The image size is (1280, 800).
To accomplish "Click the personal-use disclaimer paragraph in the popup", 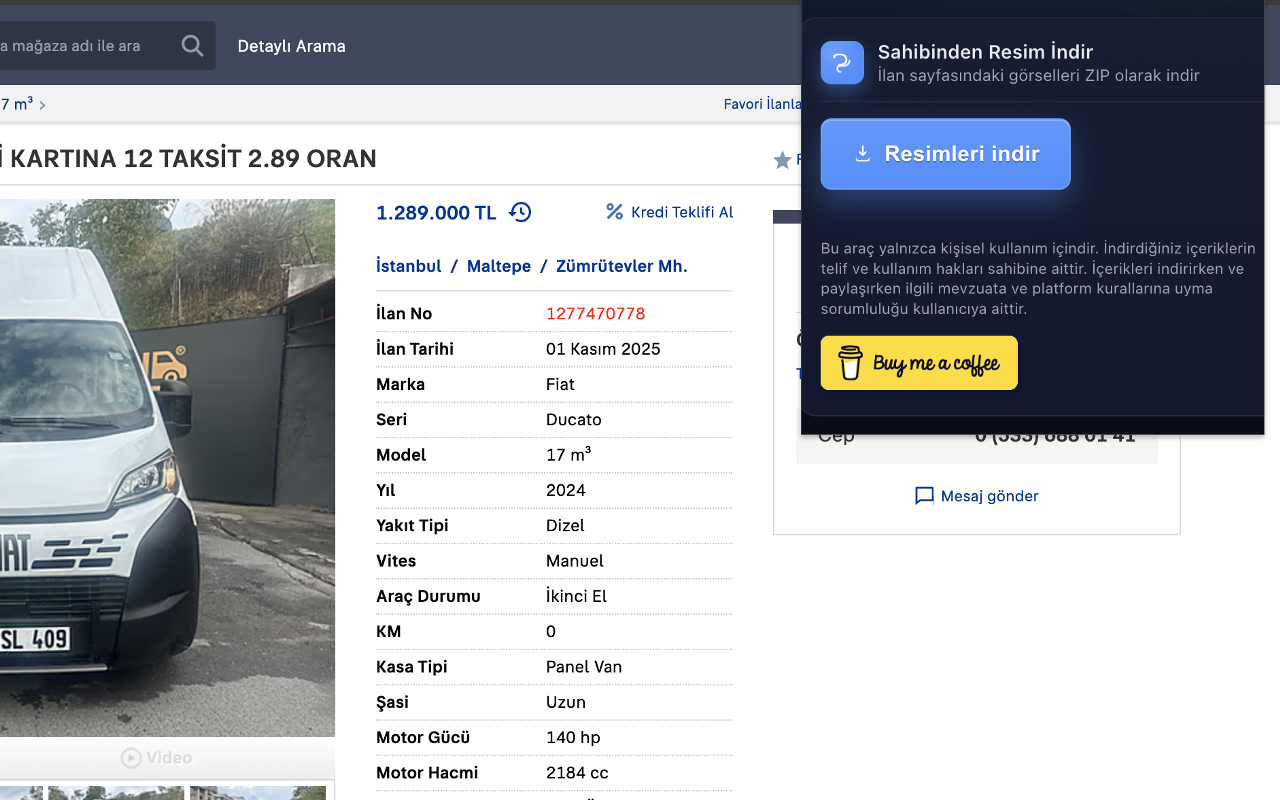I will 1038,279.
